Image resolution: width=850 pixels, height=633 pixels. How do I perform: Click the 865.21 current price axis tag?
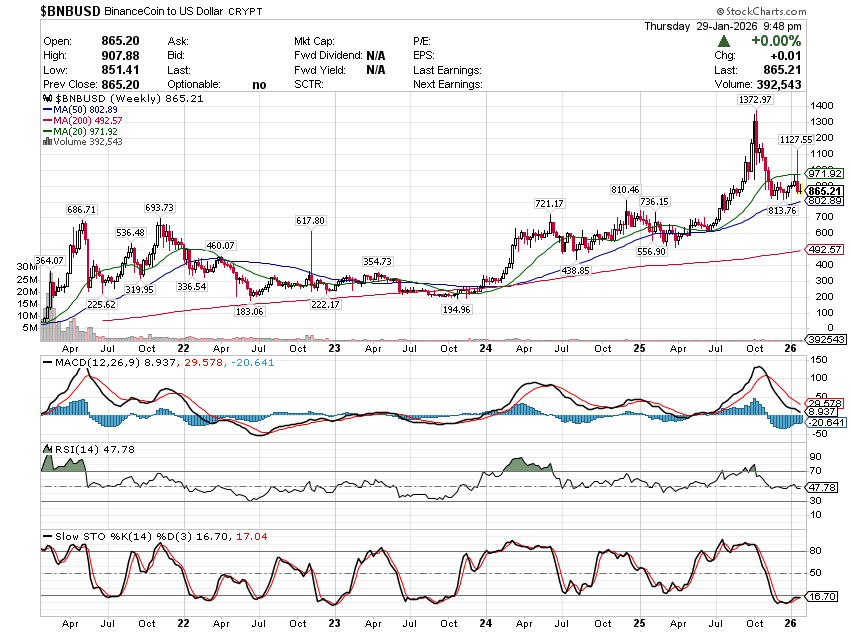click(x=828, y=190)
